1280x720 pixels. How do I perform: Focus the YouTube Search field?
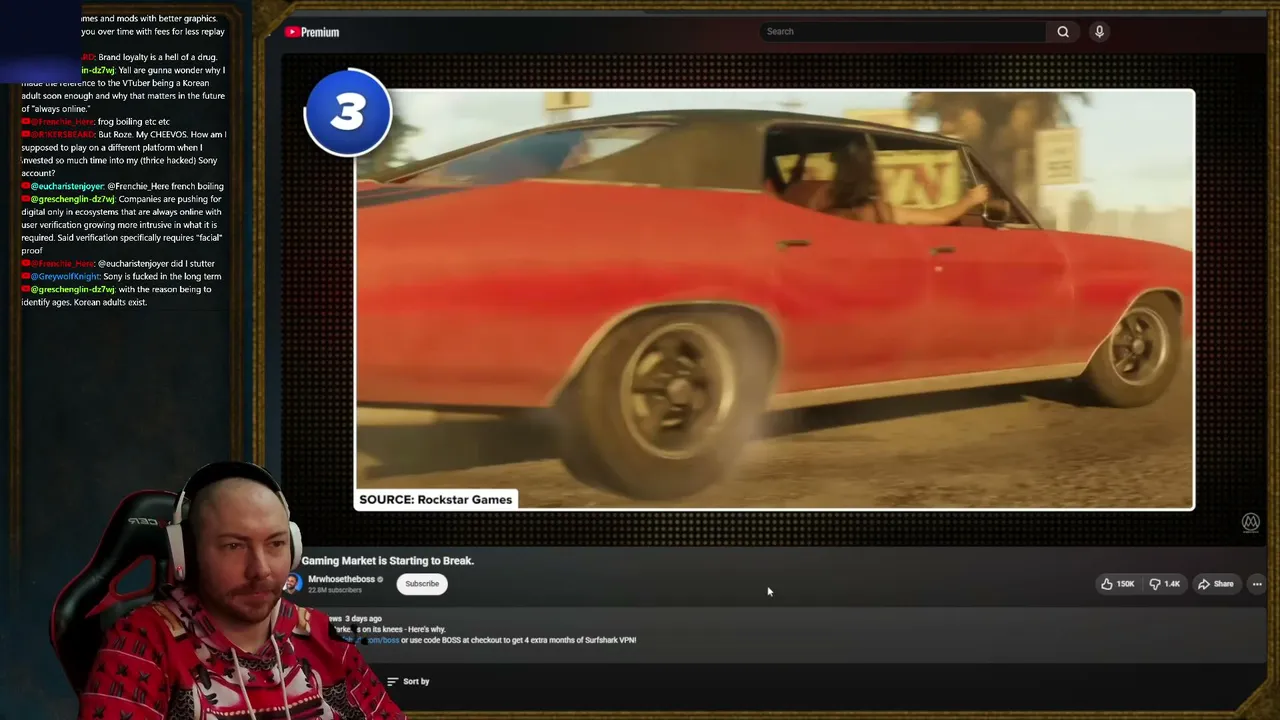coord(902,31)
